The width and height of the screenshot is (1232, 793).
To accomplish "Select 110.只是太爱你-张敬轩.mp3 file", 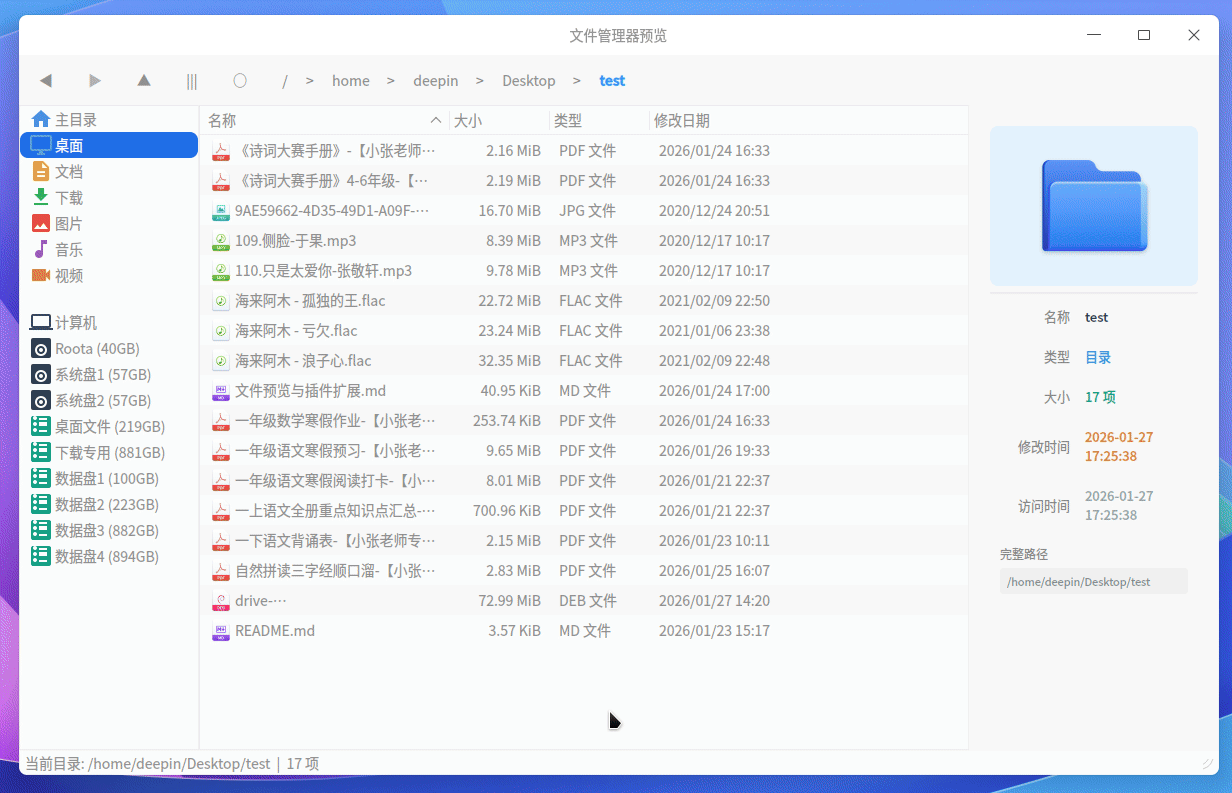I will tap(584, 271).
